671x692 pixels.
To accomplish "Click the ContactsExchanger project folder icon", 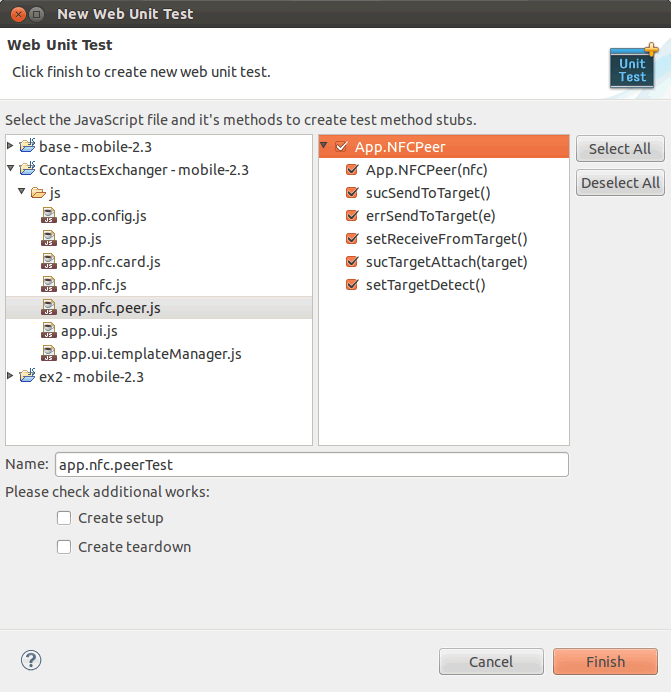I will 27,169.
